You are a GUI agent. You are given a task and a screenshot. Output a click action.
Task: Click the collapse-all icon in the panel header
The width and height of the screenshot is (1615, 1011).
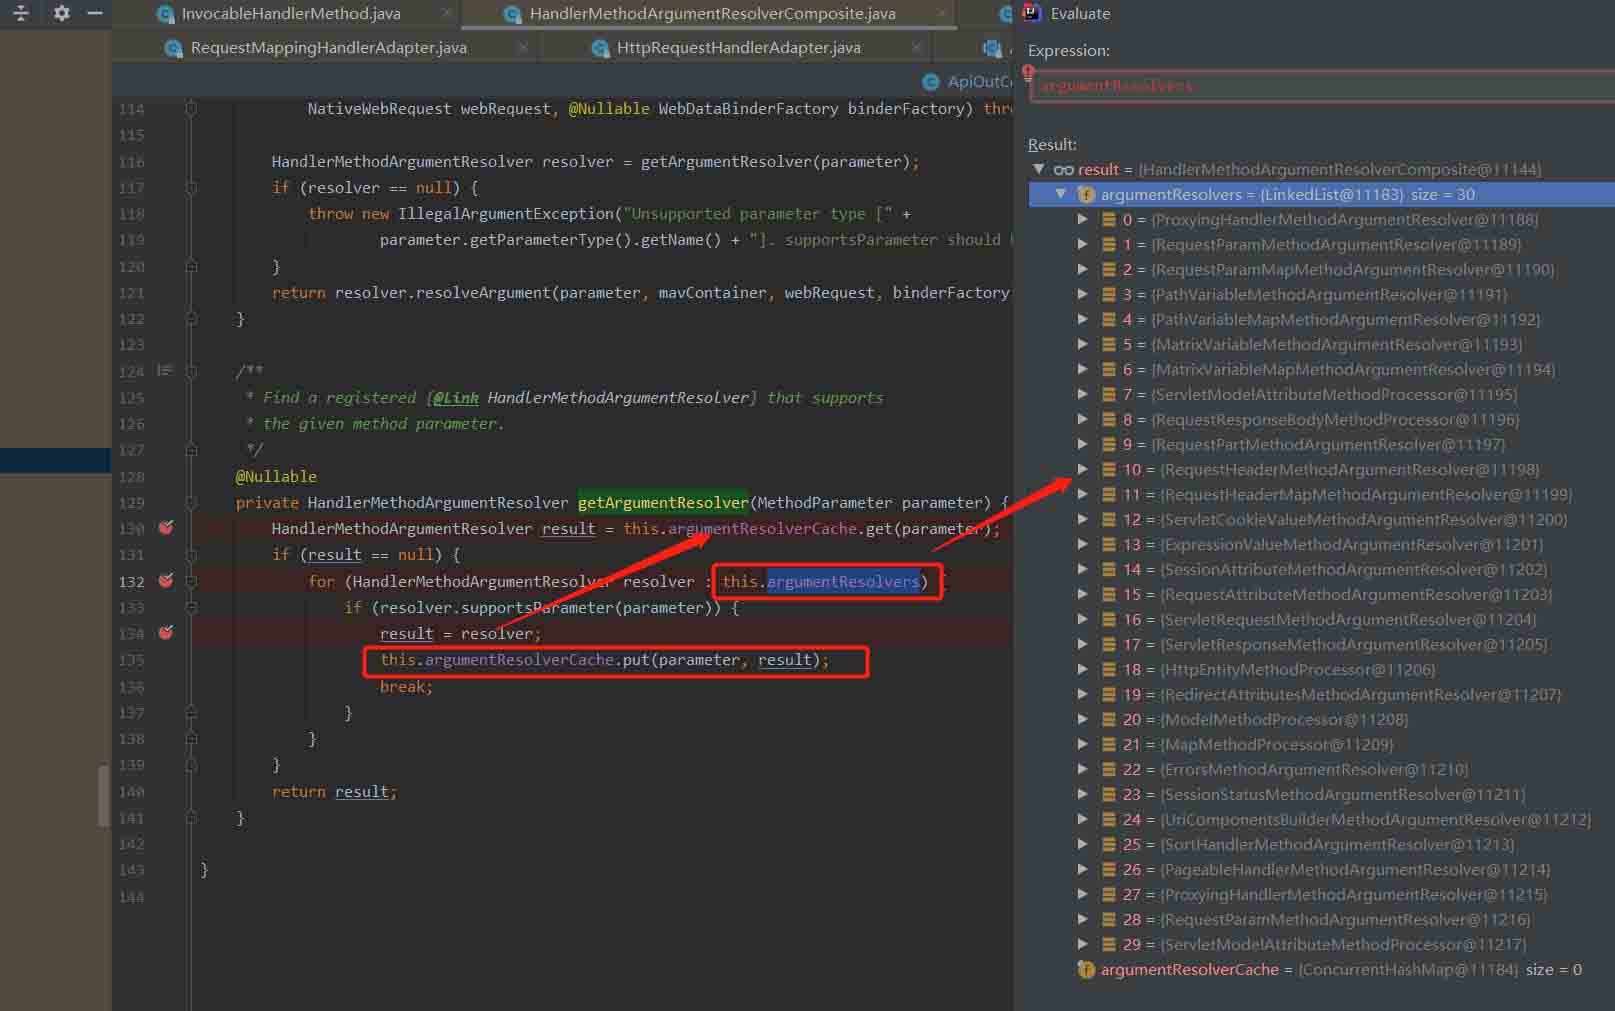(x=20, y=13)
